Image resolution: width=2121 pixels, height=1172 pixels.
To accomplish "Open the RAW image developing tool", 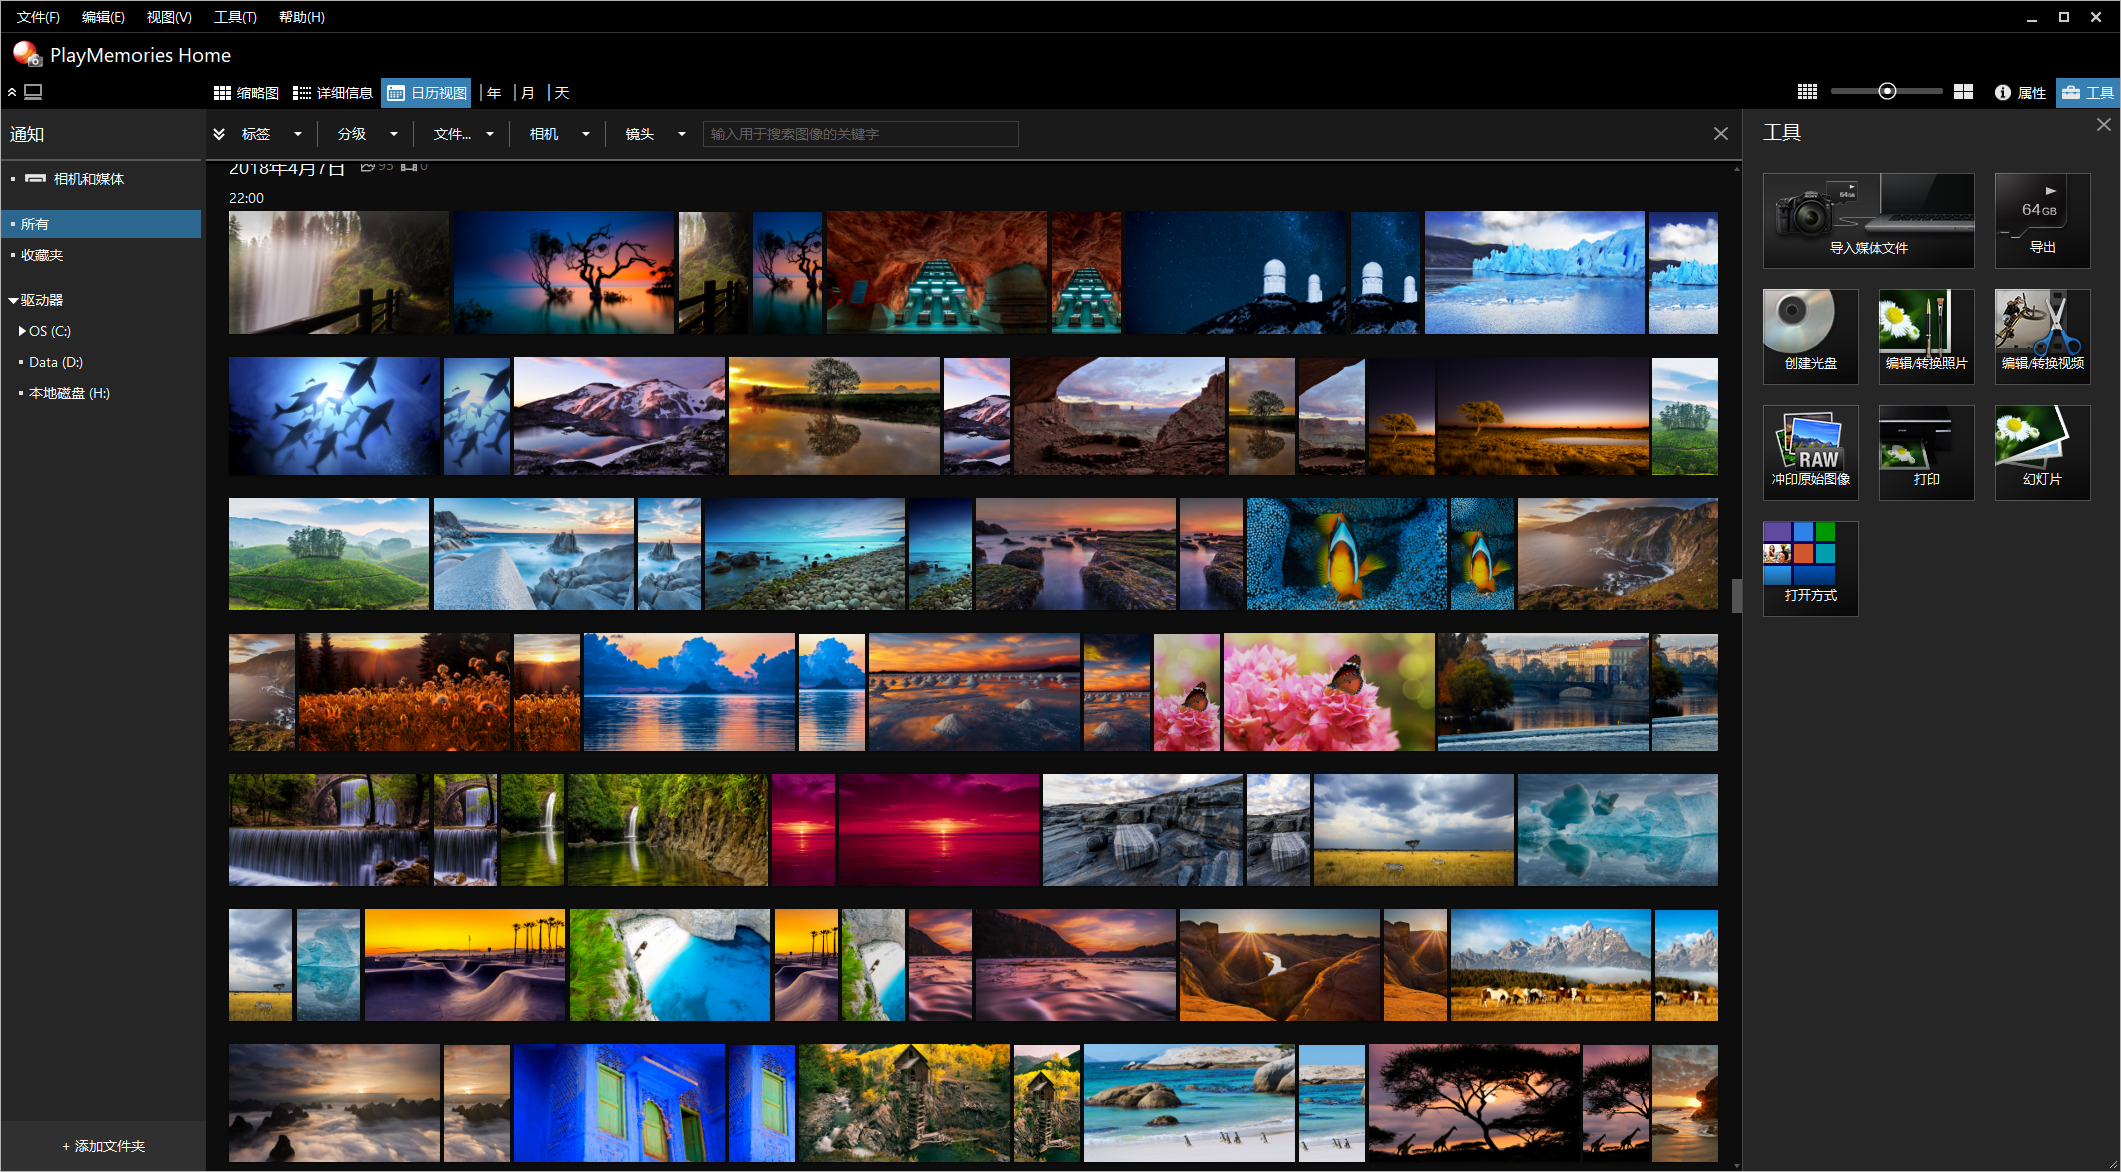I will pyautogui.click(x=1810, y=452).
